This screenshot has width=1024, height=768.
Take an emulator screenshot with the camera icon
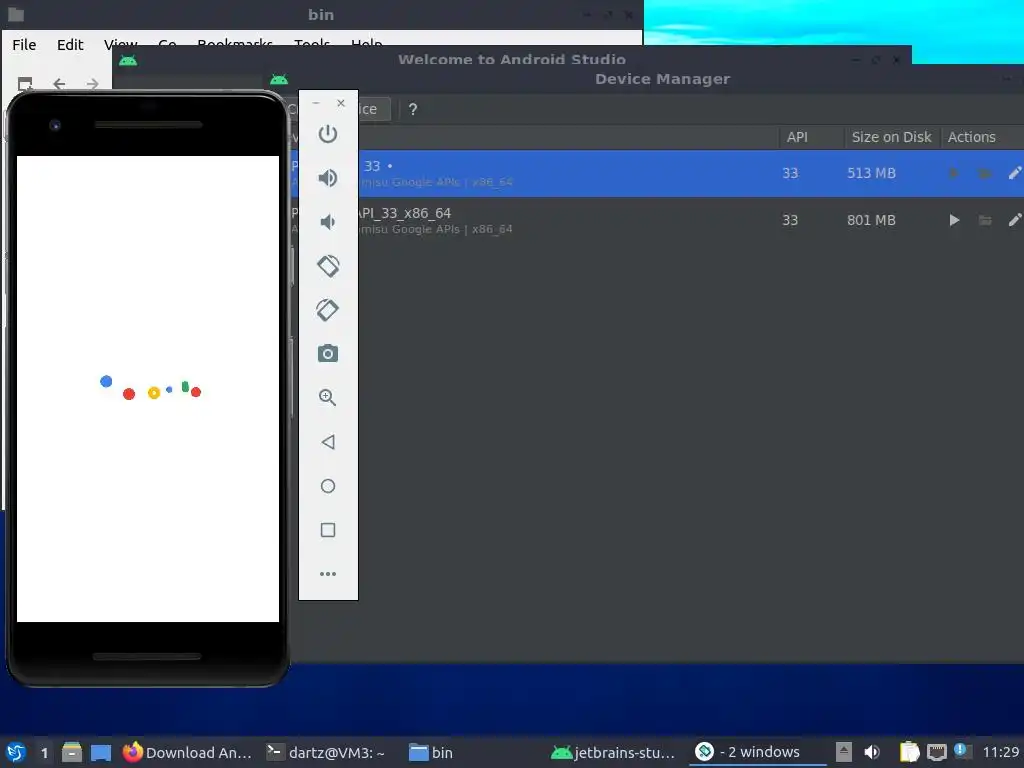tap(328, 353)
